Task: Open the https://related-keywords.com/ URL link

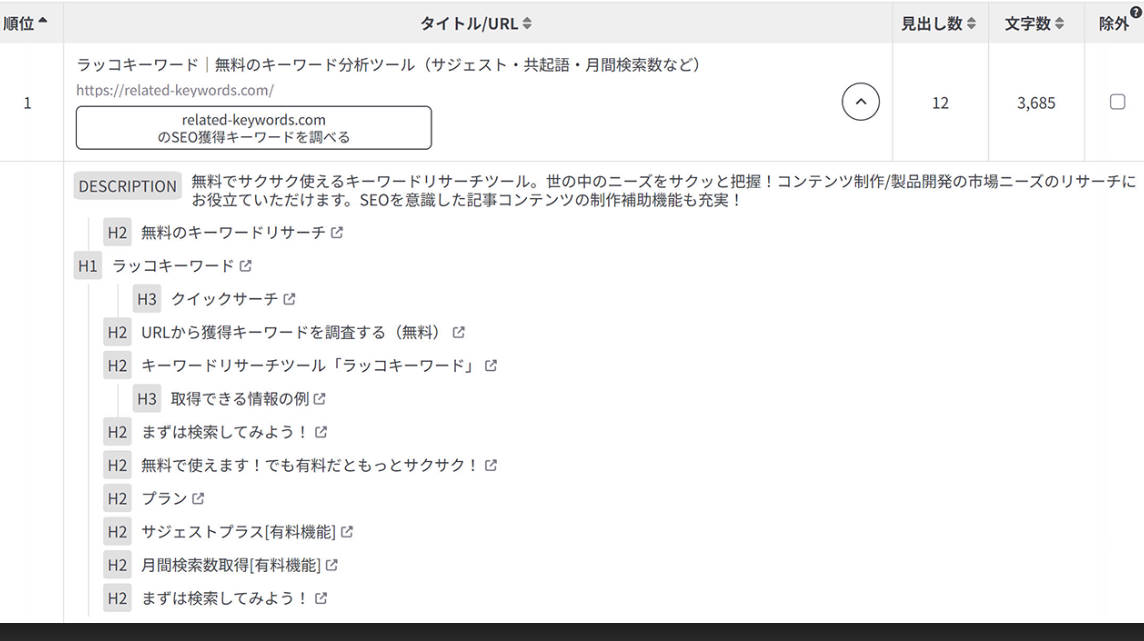Action: point(175,90)
